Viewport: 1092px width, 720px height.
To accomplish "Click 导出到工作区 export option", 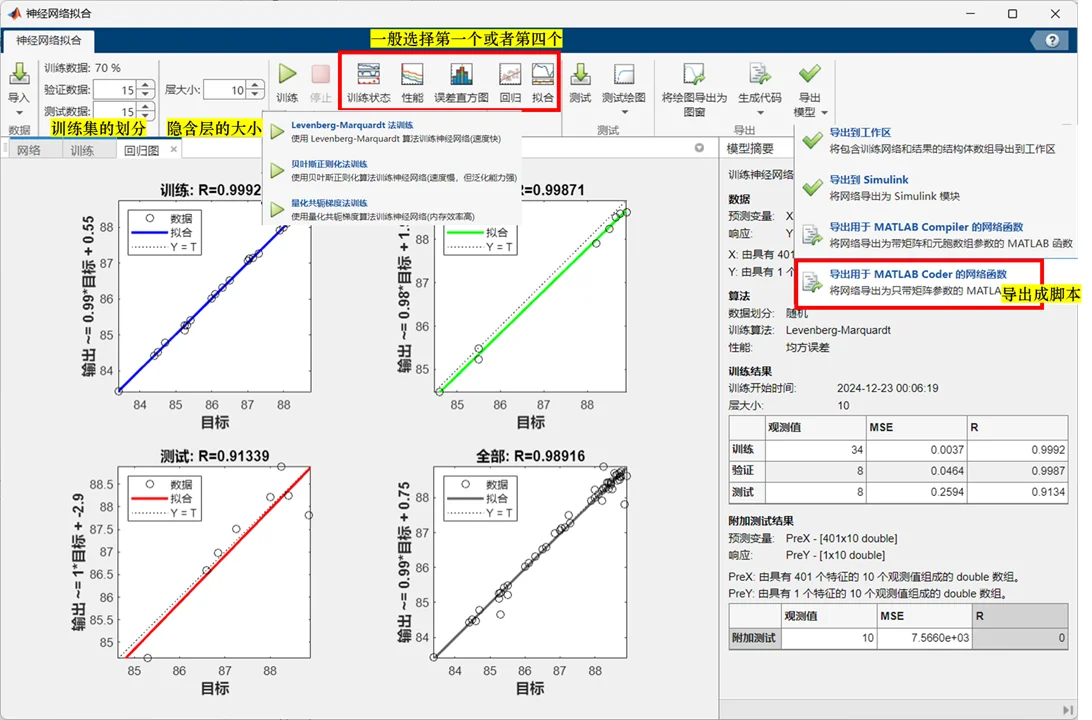I will (859, 132).
